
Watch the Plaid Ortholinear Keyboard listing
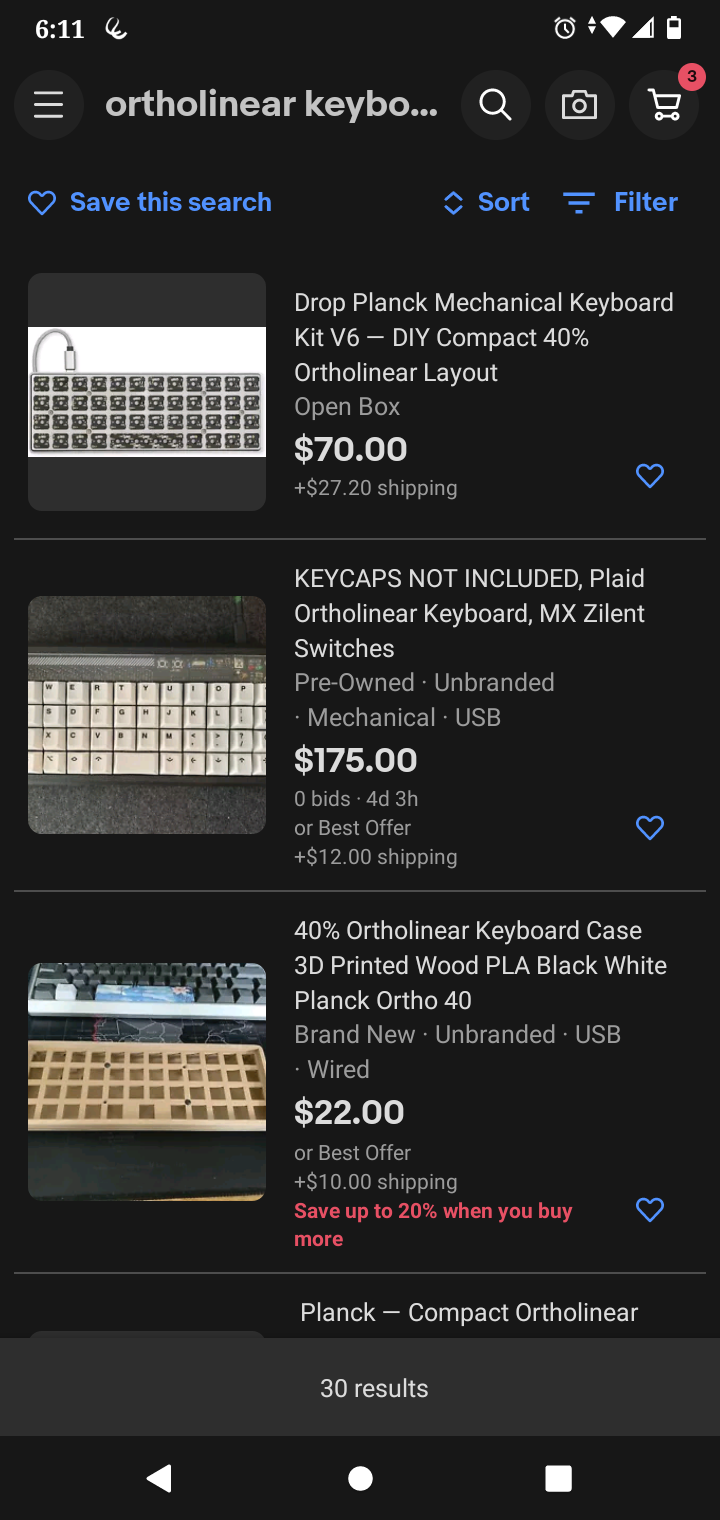click(650, 828)
